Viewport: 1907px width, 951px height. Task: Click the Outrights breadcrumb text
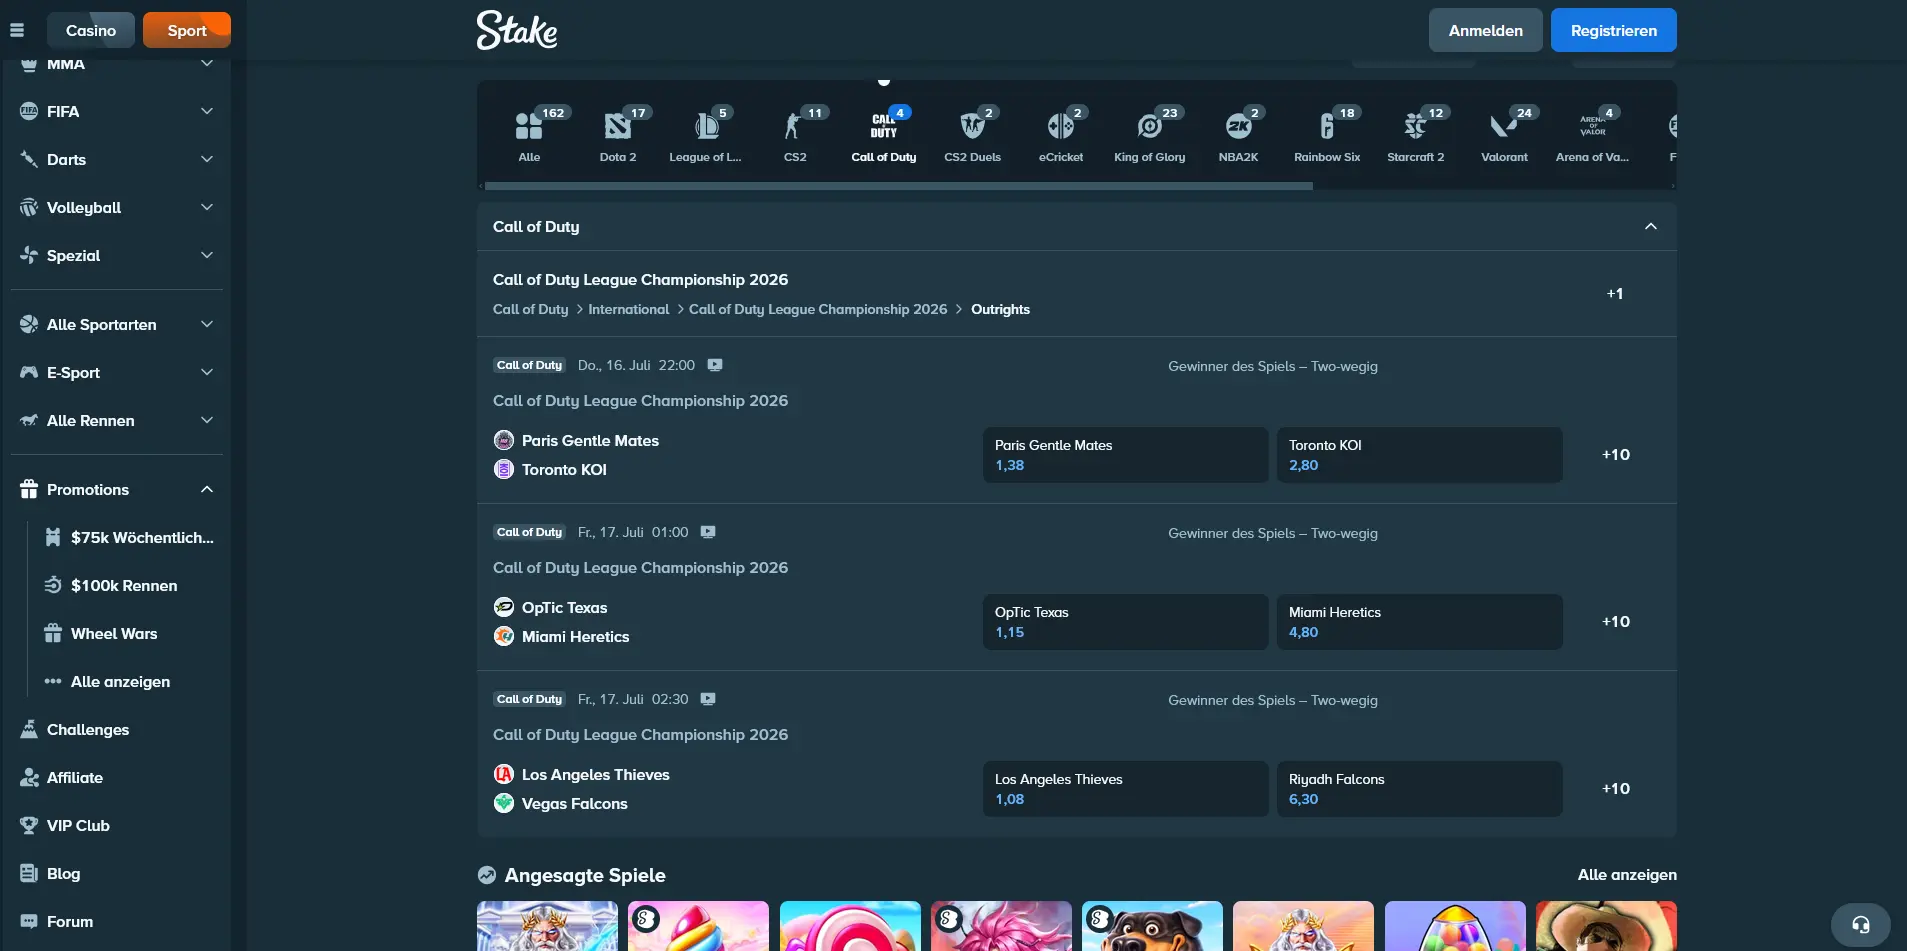pyautogui.click(x=1000, y=309)
